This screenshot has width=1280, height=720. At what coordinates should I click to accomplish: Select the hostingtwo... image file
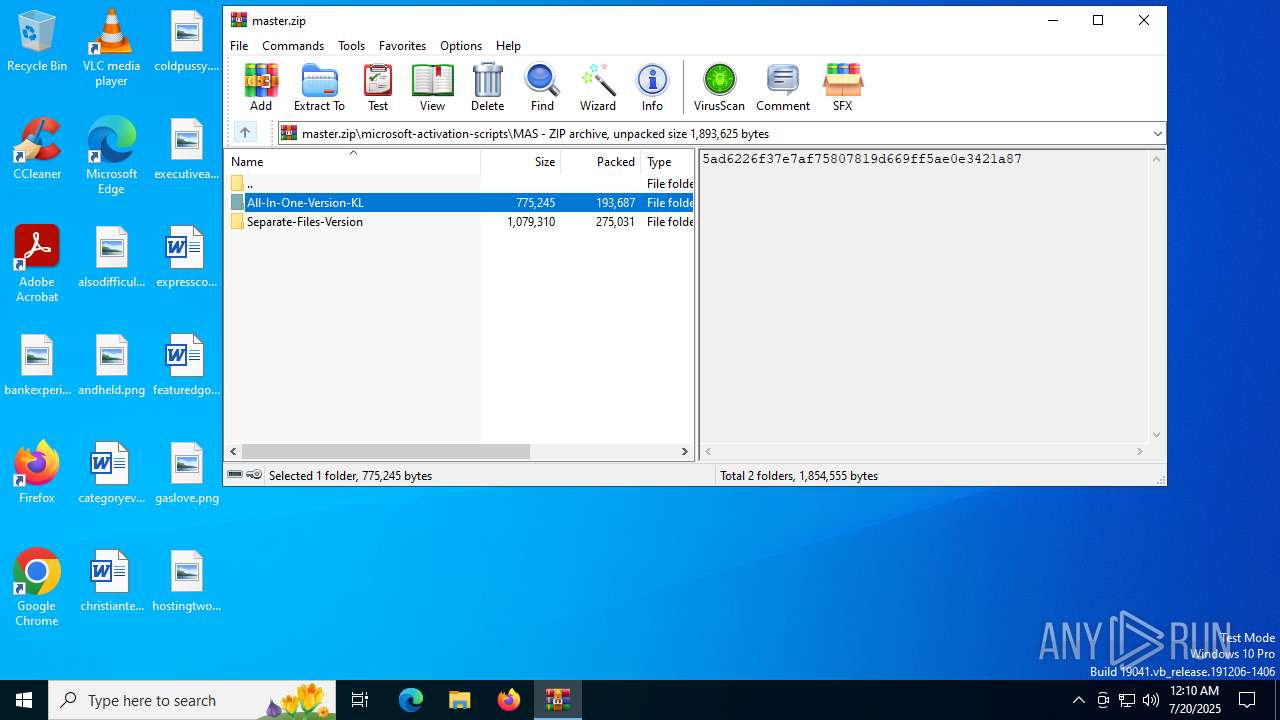[x=187, y=581]
